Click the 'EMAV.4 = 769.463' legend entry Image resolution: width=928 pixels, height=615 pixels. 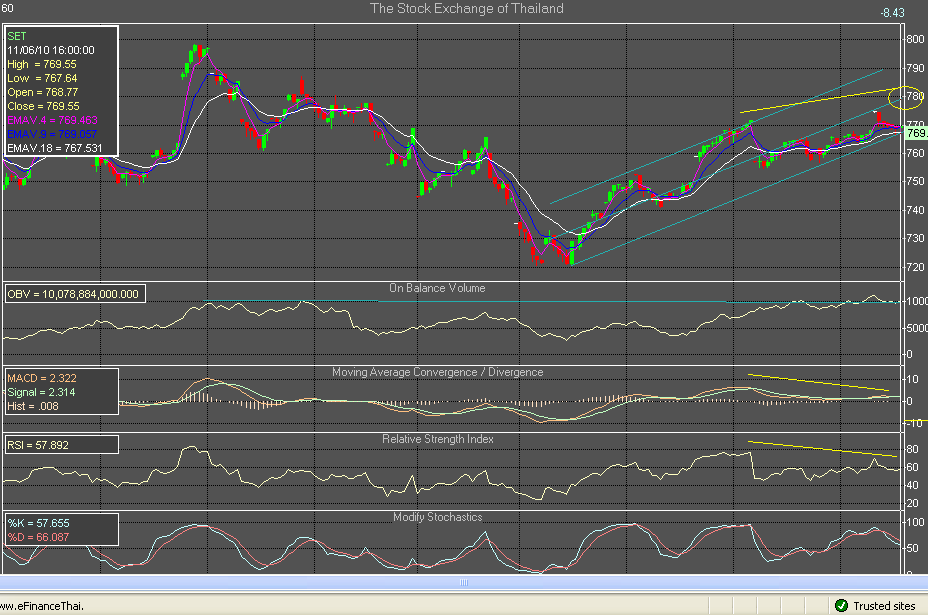point(52,120)
